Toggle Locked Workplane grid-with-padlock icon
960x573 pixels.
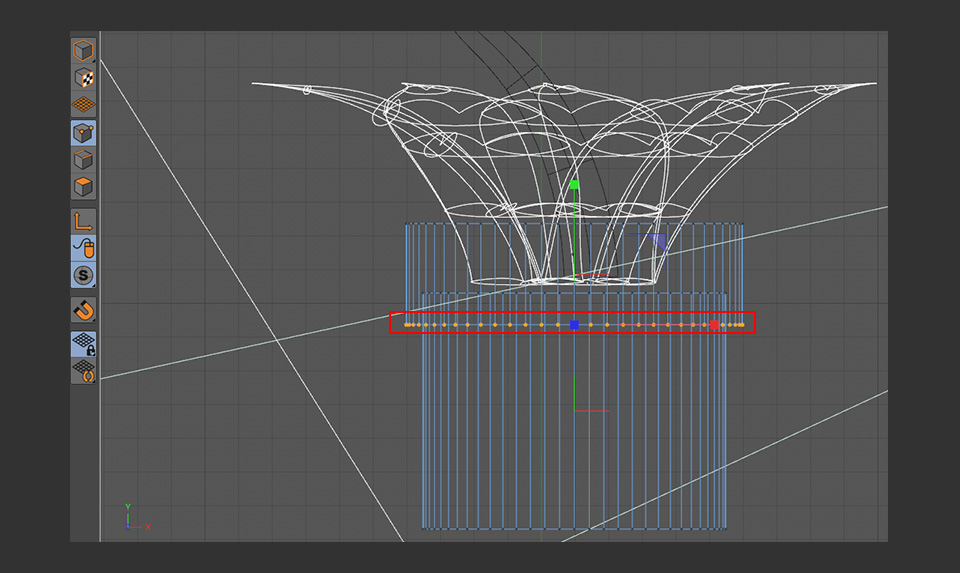[x=83, y=344]
